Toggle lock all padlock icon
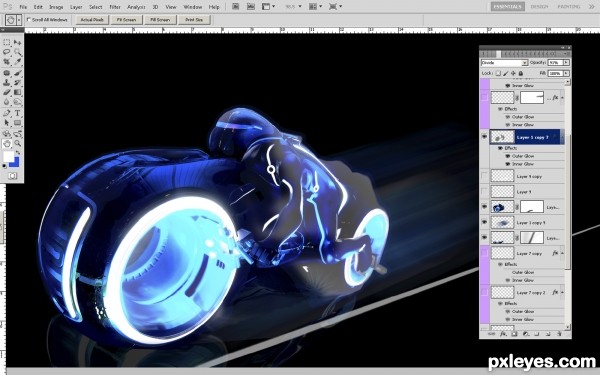Screen dimensions: 600x375 coord(520,73)
